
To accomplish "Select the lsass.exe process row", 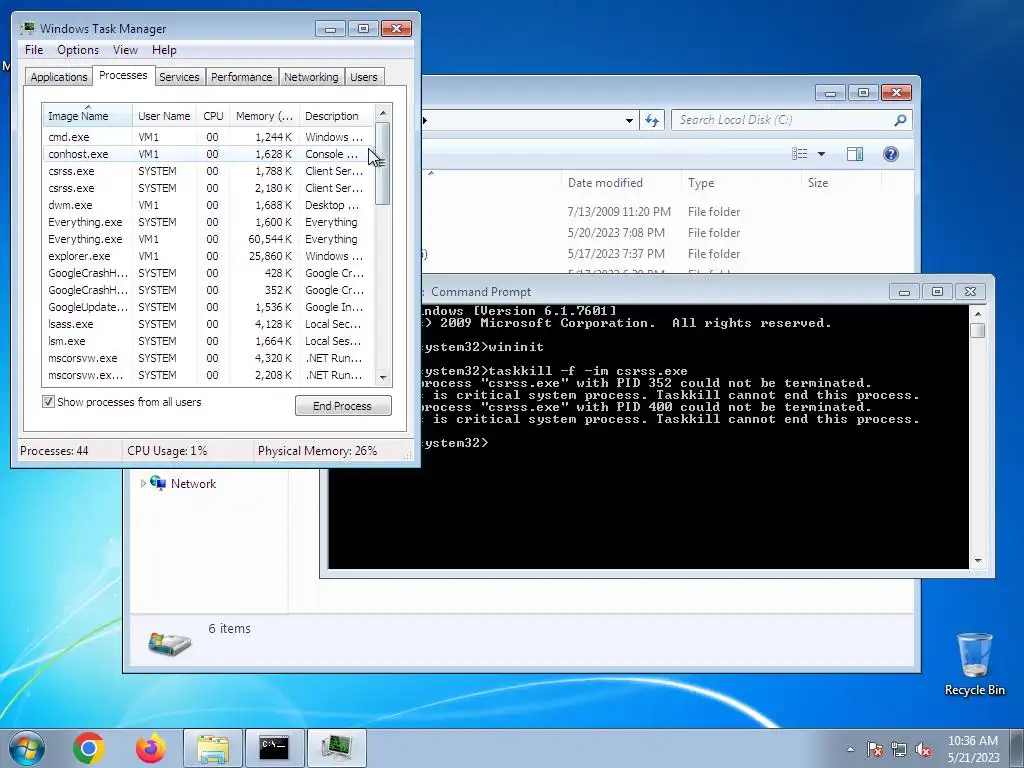I will pos(208,324).
